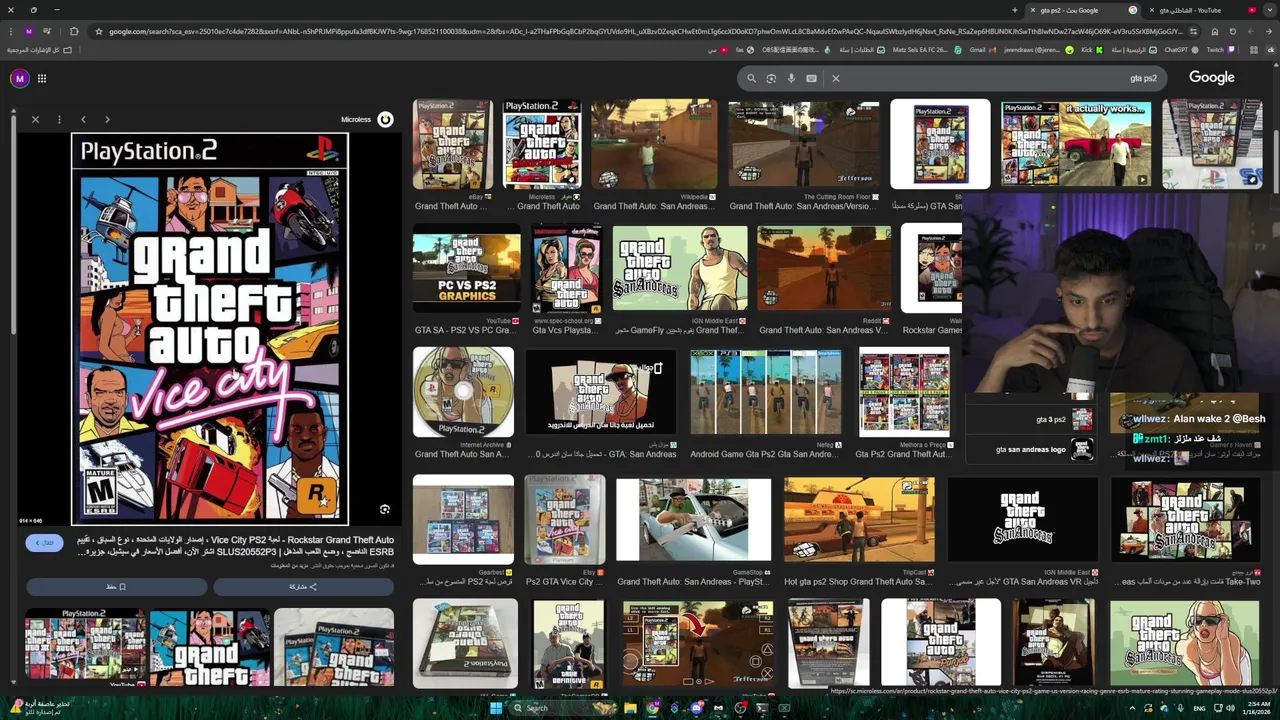
Task: Open the Windows Start menu
Action: tap(495, 708)
